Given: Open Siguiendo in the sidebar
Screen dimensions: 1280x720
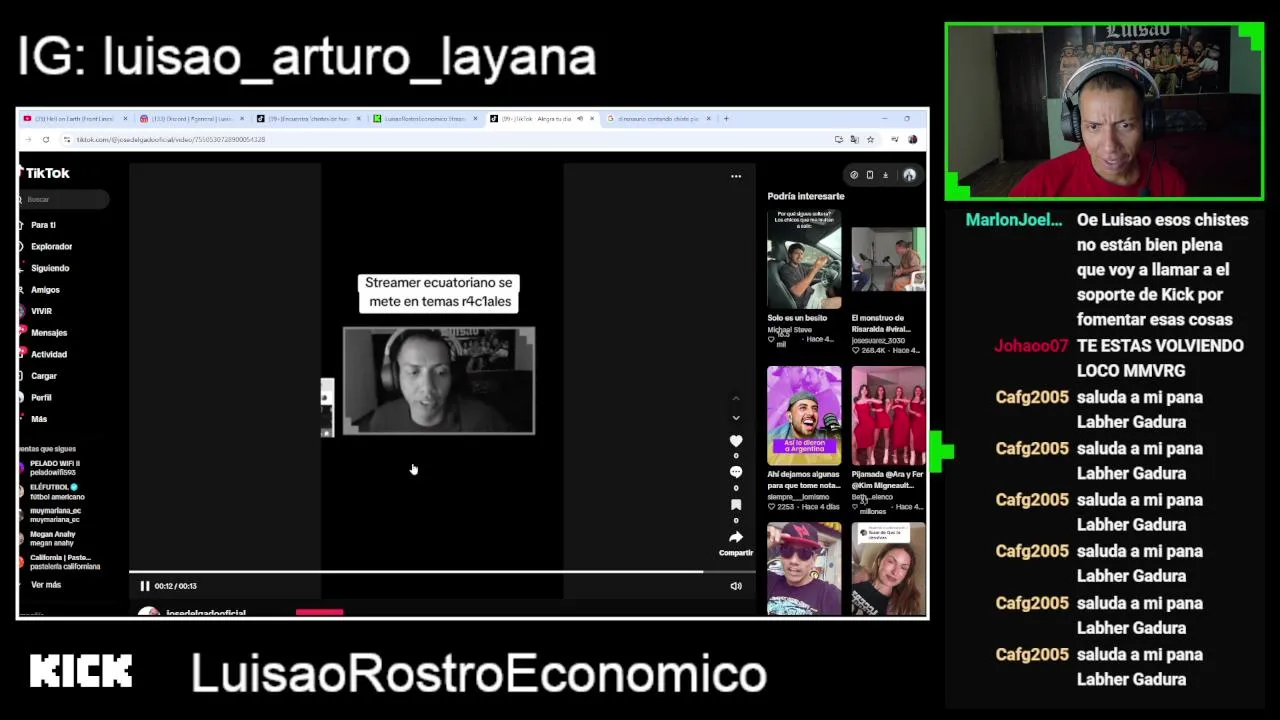Looking at the screenshot, I should pos(44,268).
